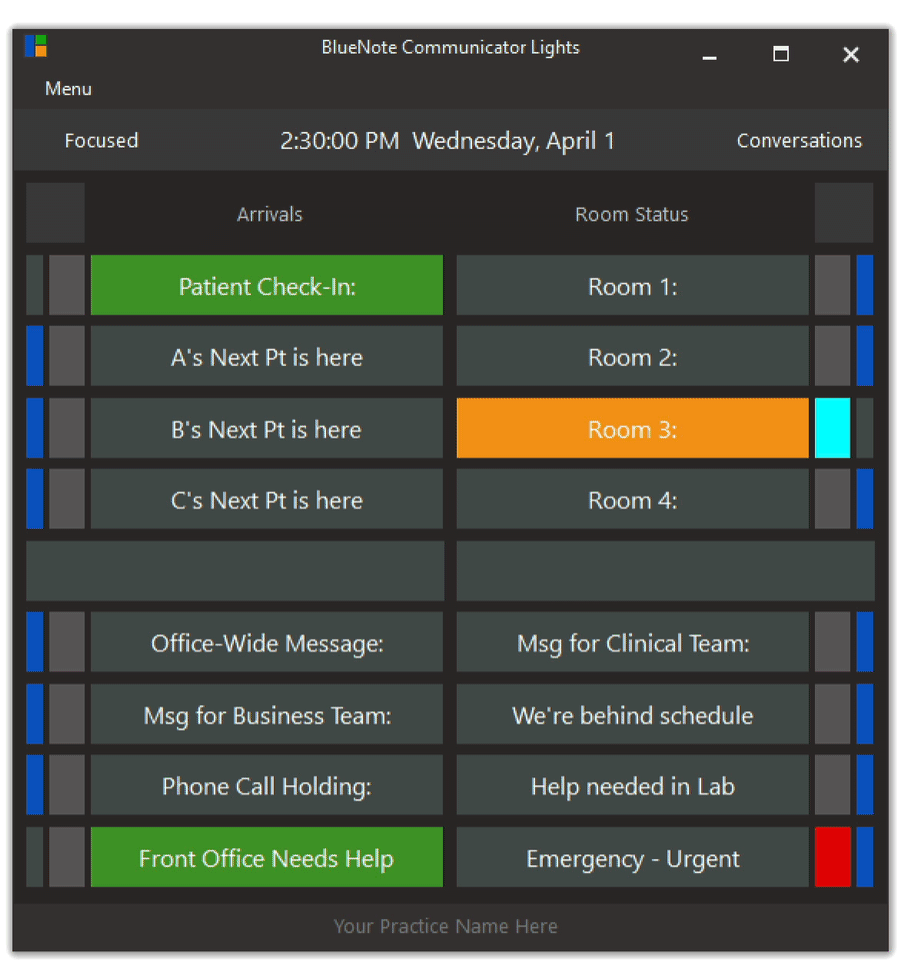
Task: Turn off the orange Room 3 light
Action: [632, 428]
